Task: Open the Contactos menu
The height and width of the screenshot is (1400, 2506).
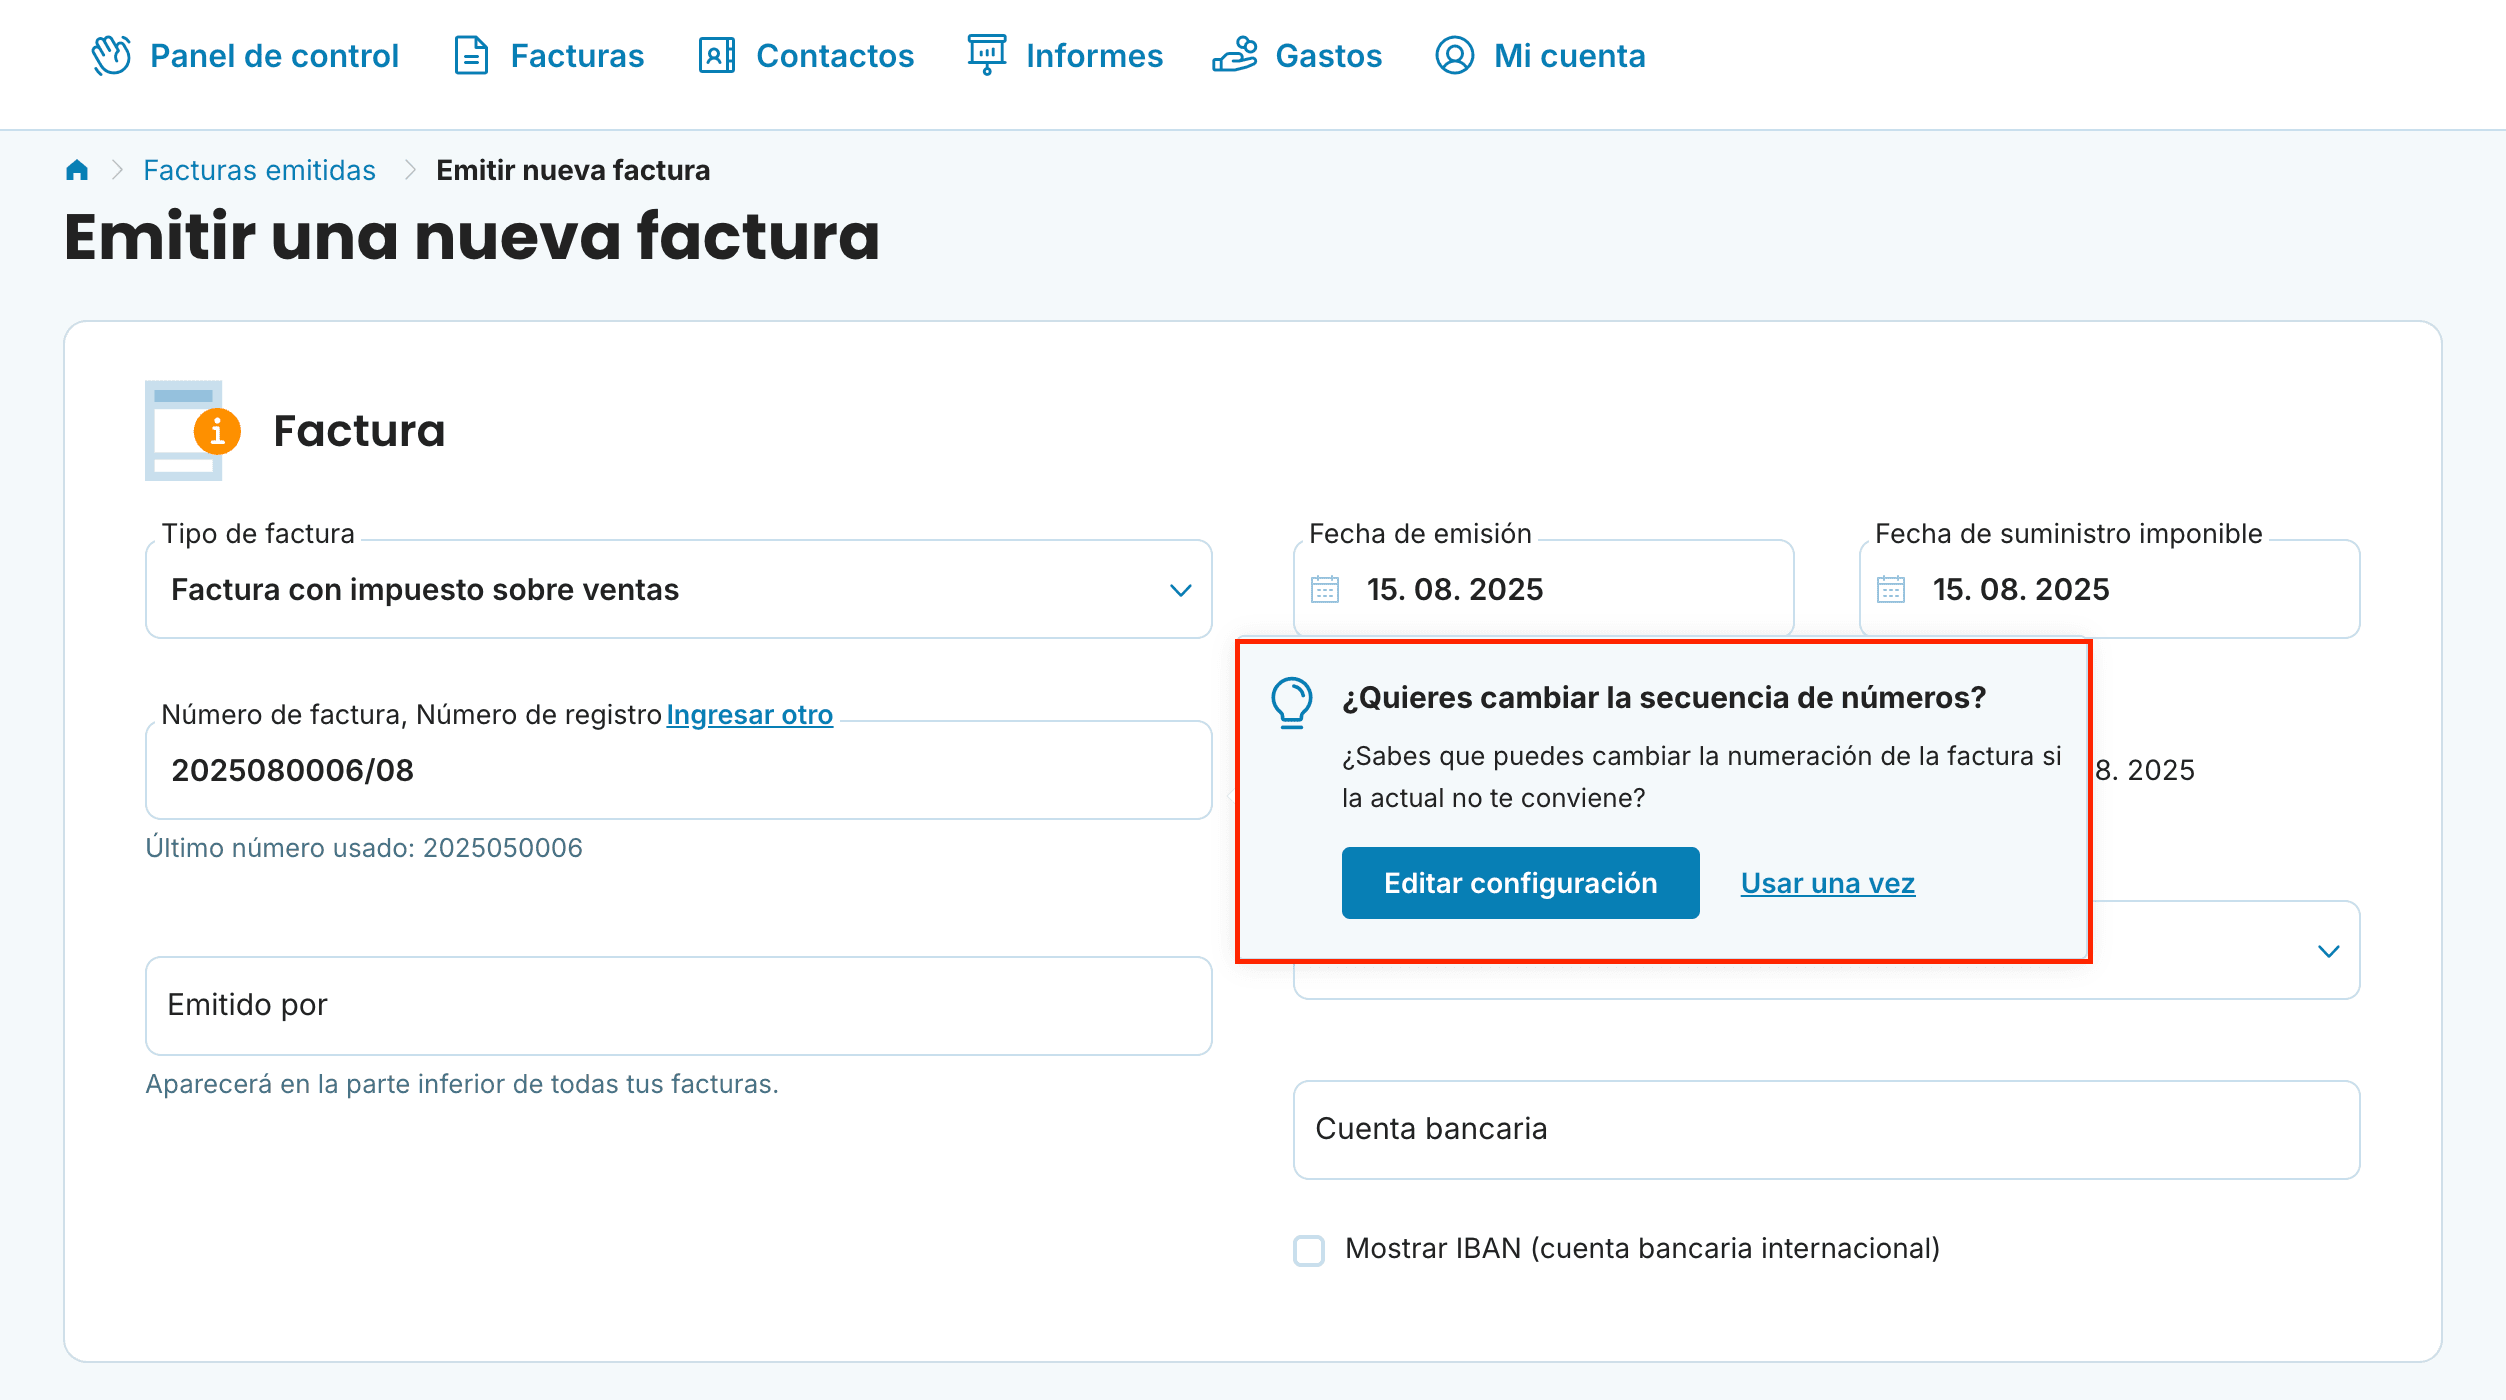Action: tap(806, 55)
